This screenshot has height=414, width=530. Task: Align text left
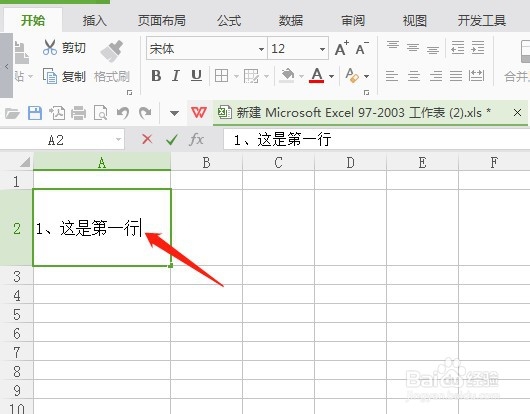coord(392,76)
